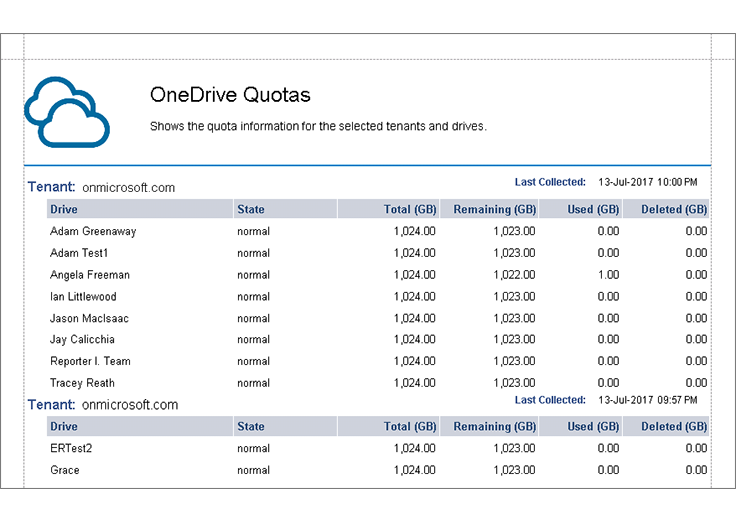Click Remaining (GB) header in first table

pyautogui.click(x=489, y=209)
